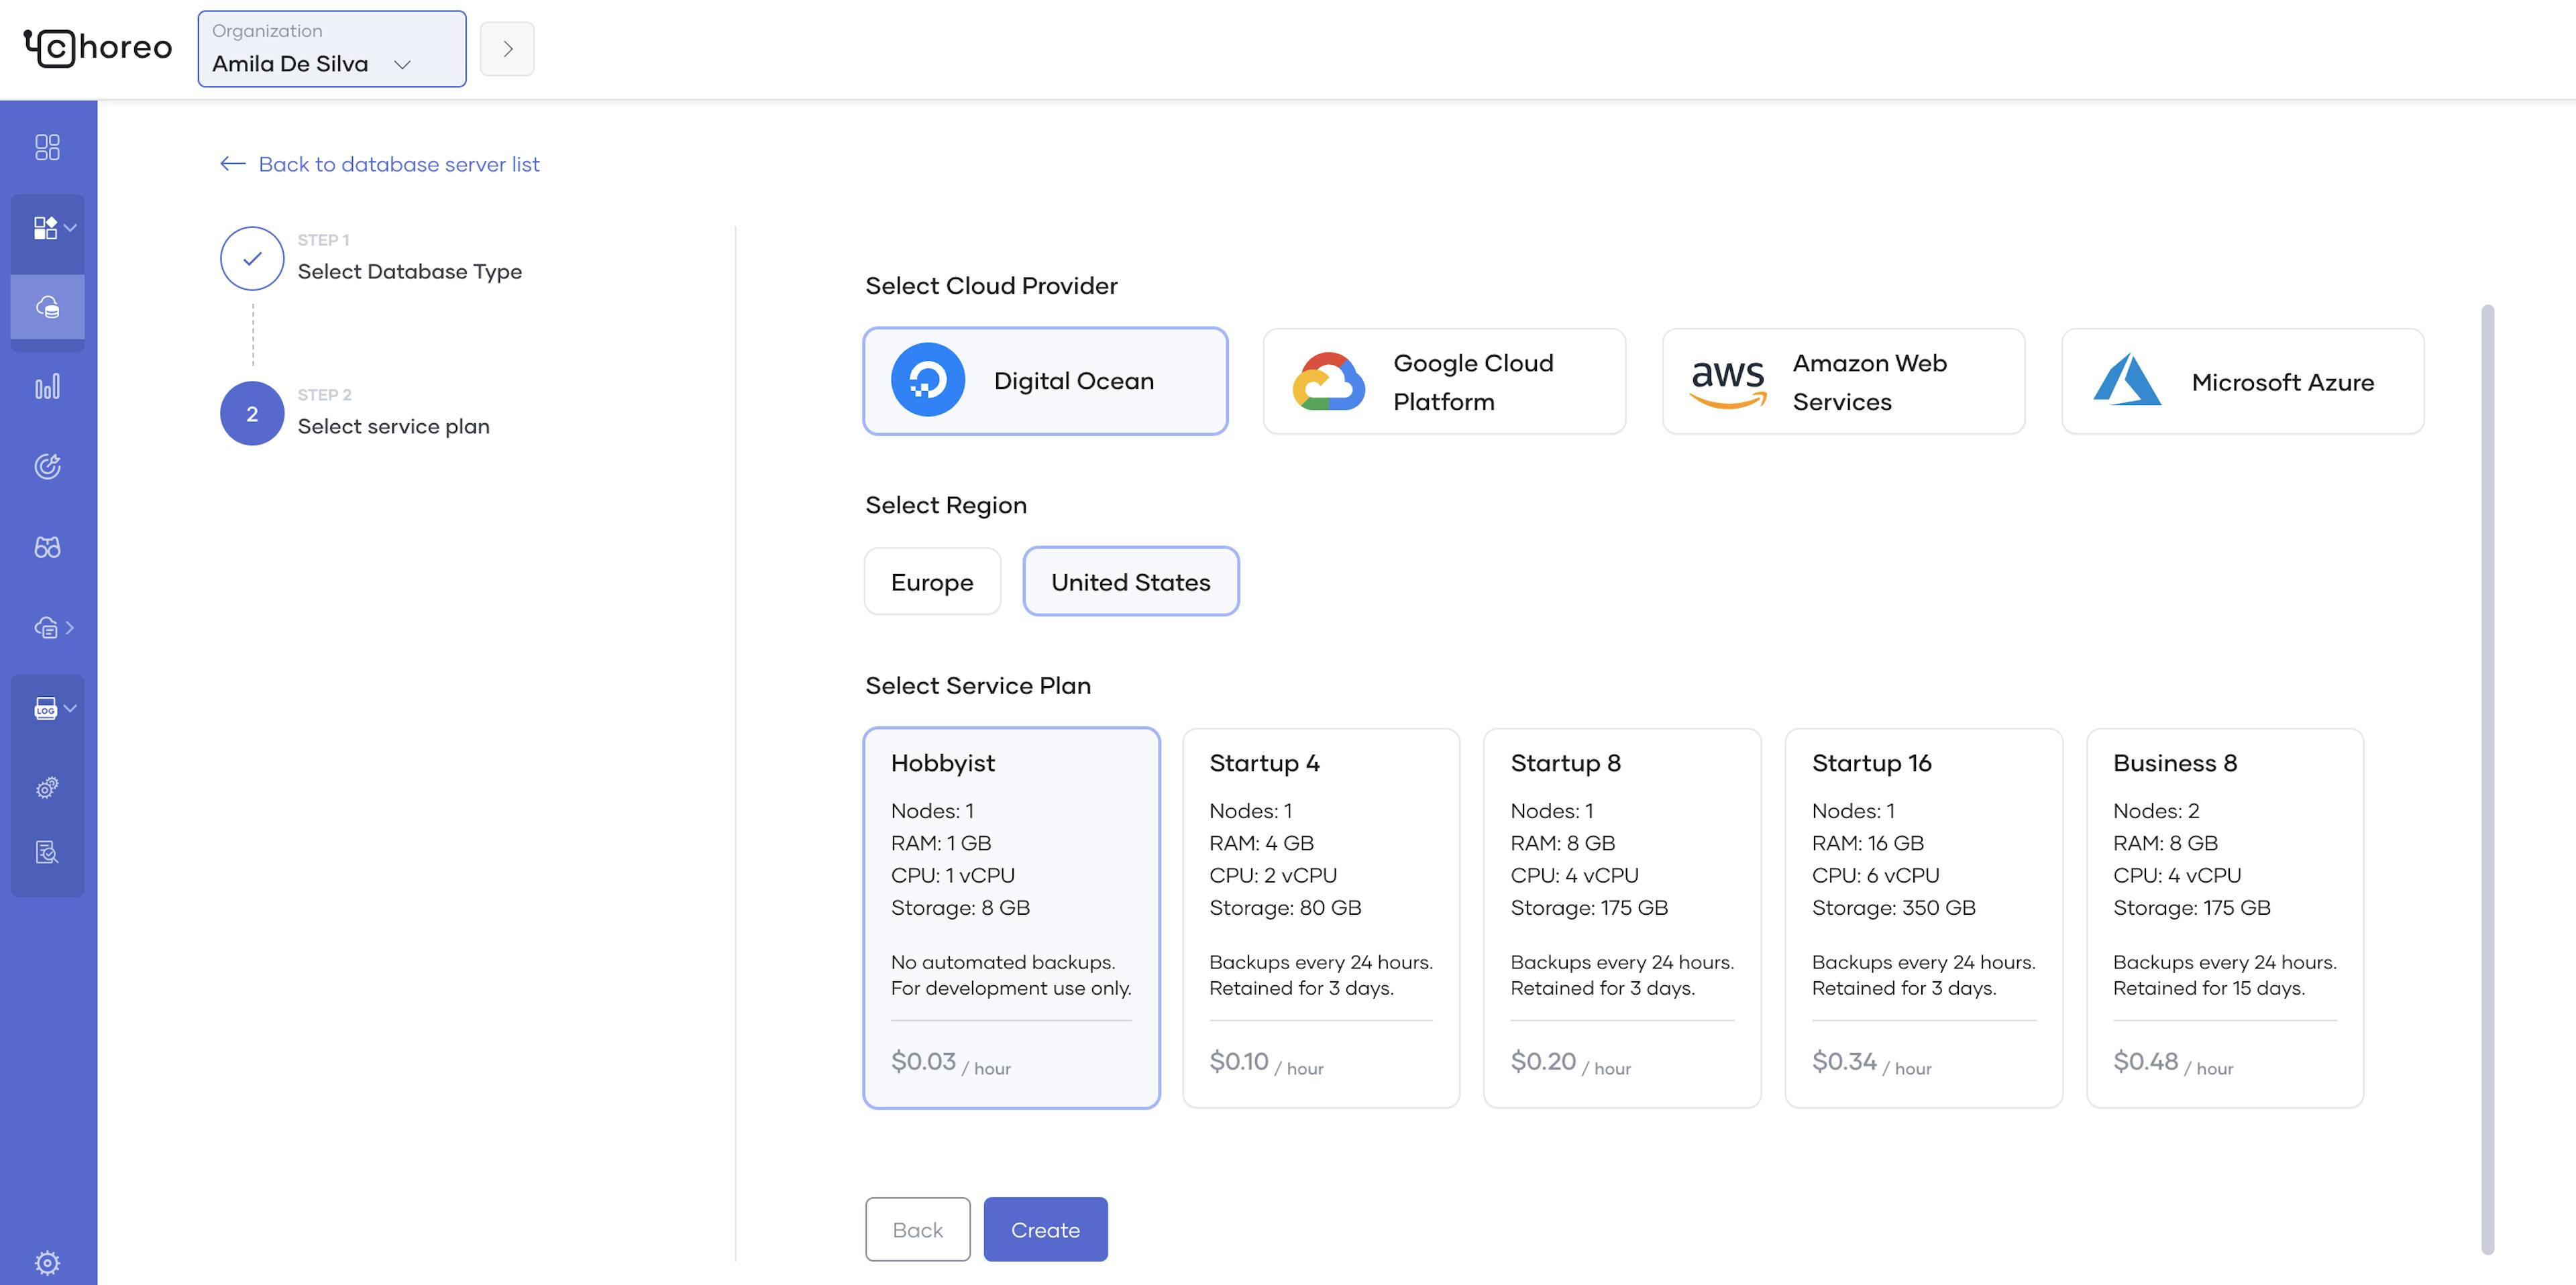Open the binoculars observability icon in sidebar
The width and height of the screenshot is (2576, 1285).
(47, 547)
